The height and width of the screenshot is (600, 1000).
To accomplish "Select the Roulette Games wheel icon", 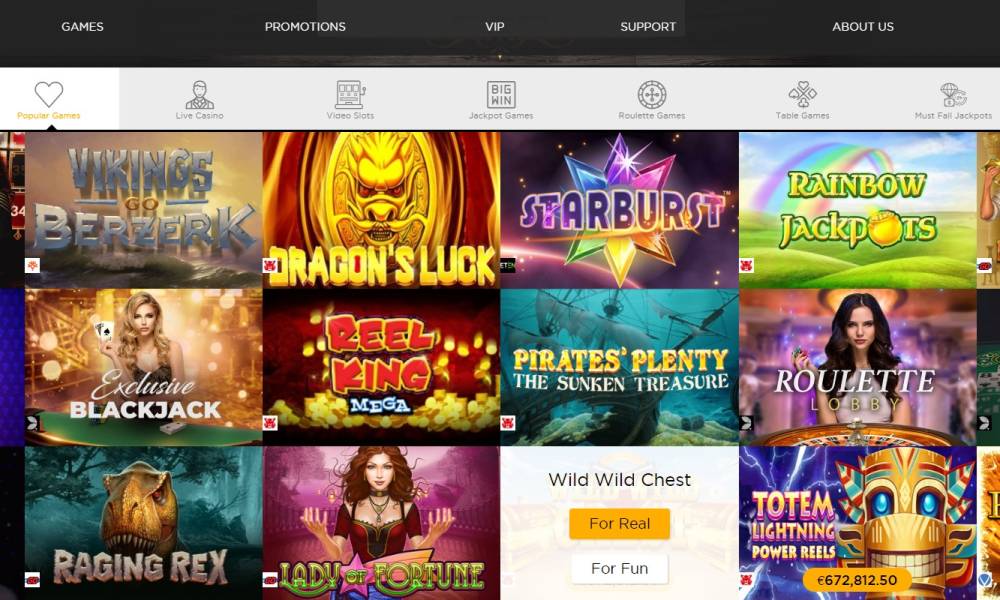I will (x=652, y=94).
